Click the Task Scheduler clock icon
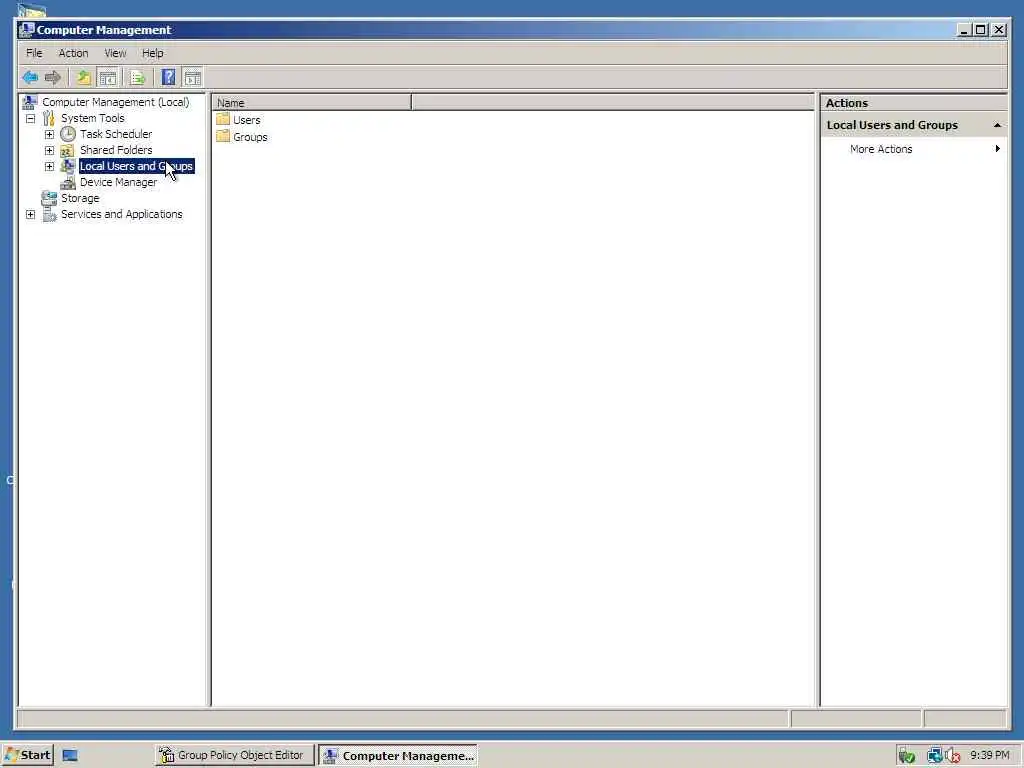This screenshot has height=768, width=1024. tap(68, 134)
